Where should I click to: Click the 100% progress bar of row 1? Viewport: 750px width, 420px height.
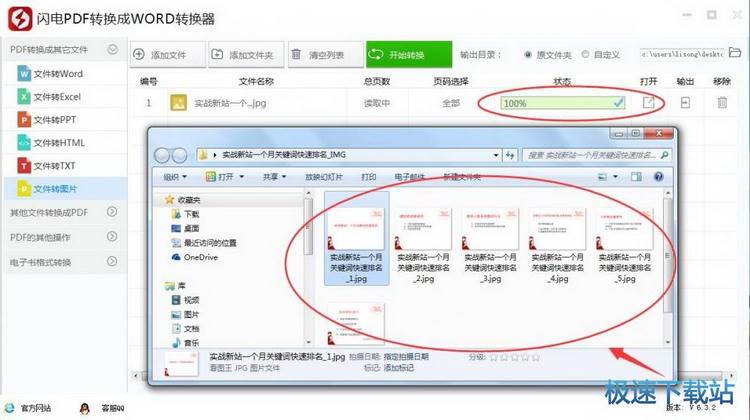tap(562, 103)
